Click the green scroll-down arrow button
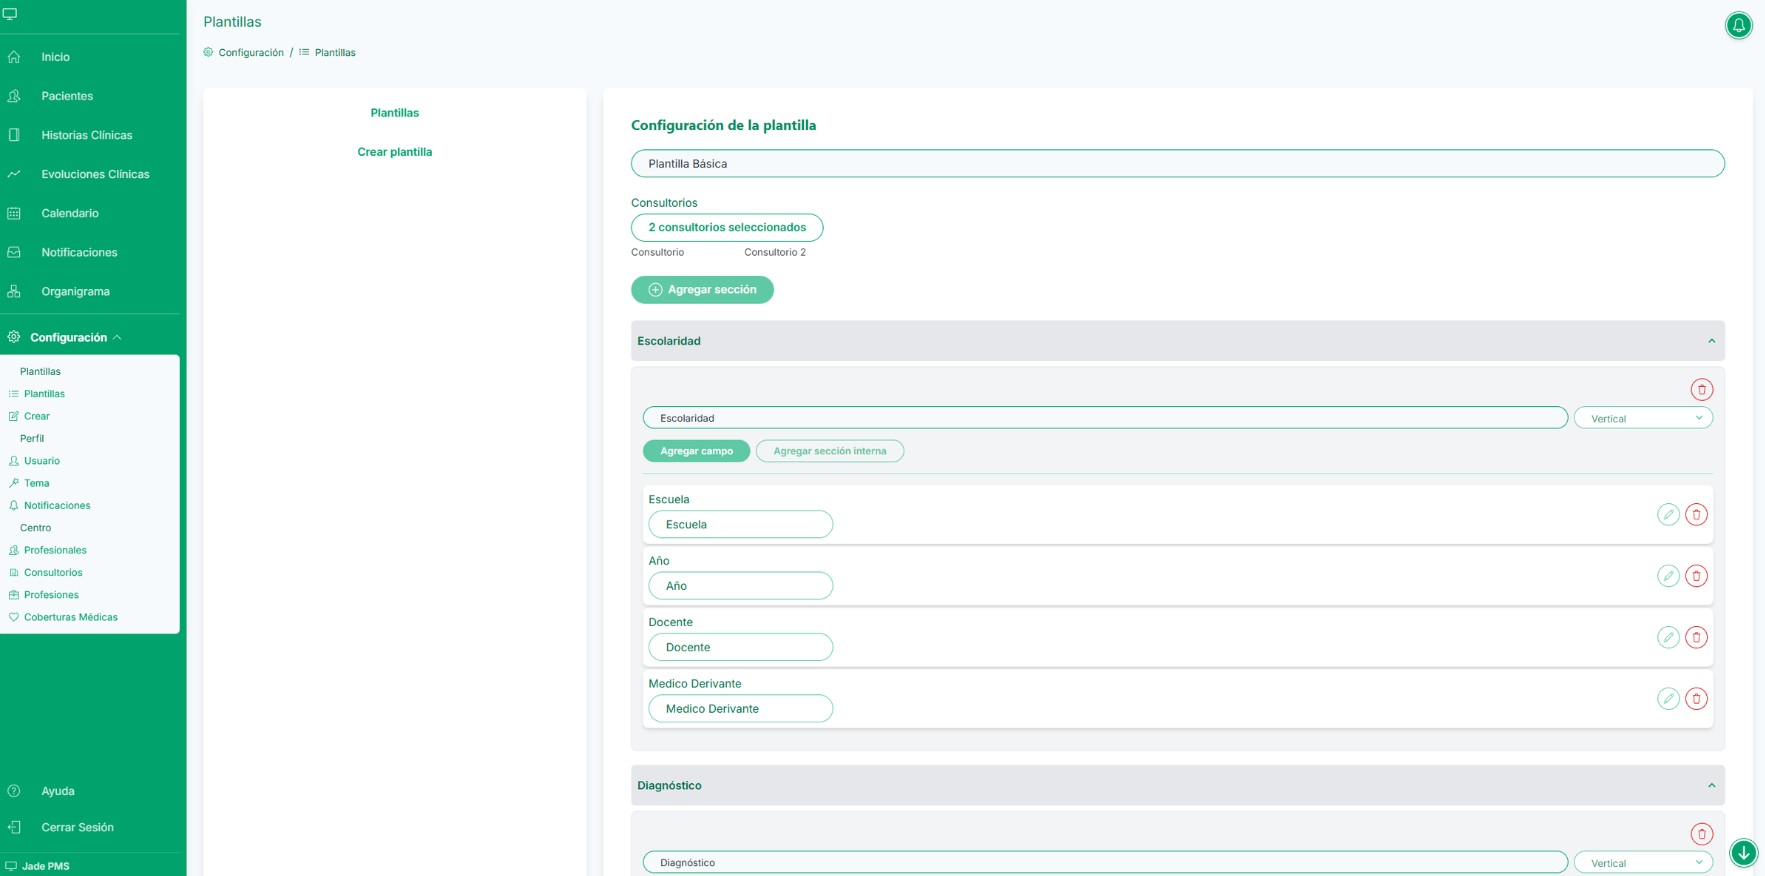Image resolution: width=1765 pixels, height=876 pixels. [1743, 853]
